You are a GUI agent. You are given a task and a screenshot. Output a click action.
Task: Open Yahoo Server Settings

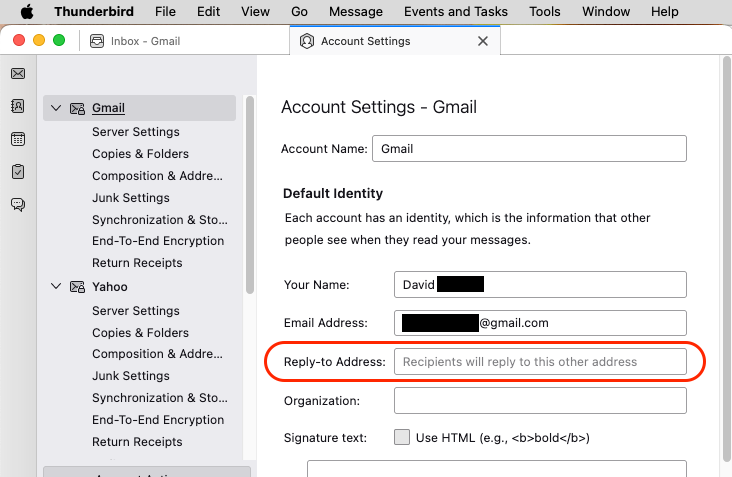point(136,311)
